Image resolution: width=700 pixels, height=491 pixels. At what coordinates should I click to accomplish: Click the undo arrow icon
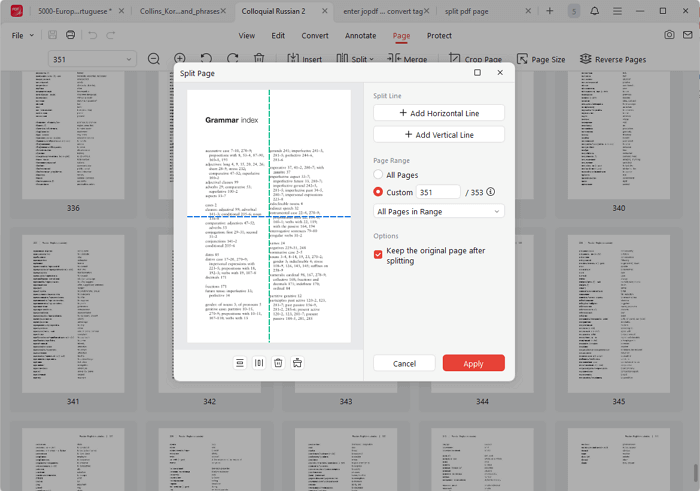(92, 35)
